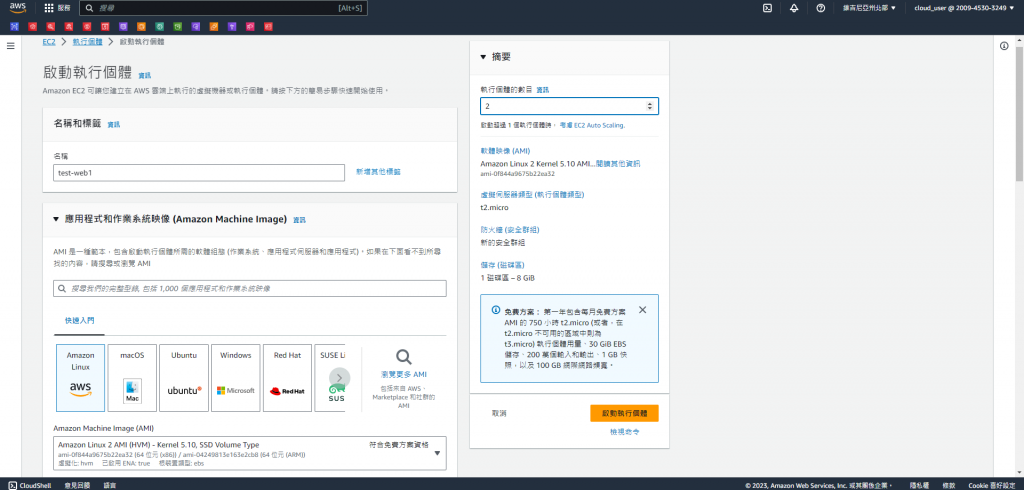Select the Amazon Linux AMI tile
Viewport: 1024px width, 490px height.
pos(80,378)
